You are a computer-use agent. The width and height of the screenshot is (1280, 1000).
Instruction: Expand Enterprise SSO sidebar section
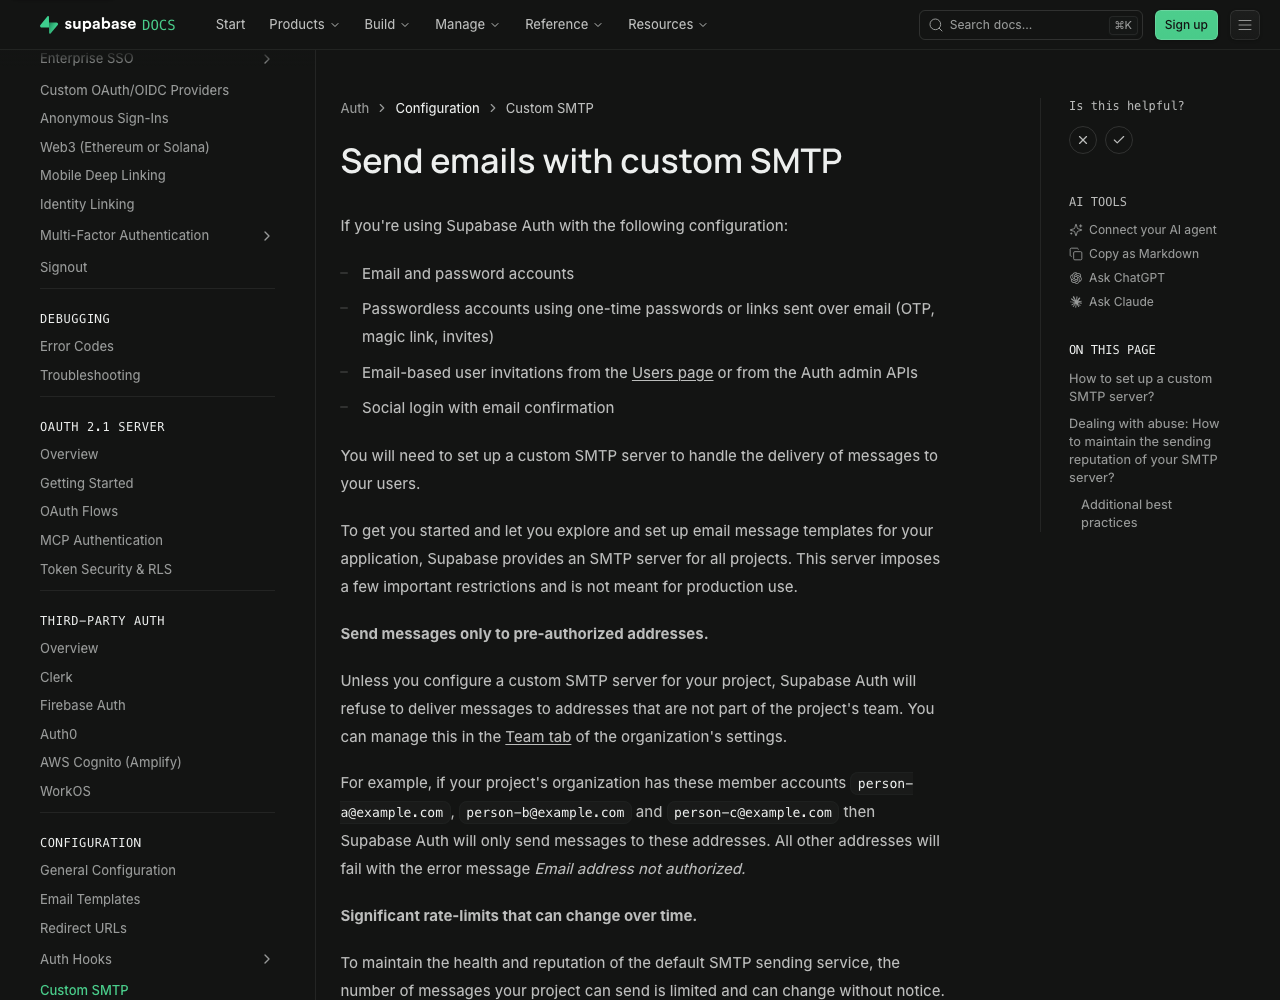coord(267,59)
